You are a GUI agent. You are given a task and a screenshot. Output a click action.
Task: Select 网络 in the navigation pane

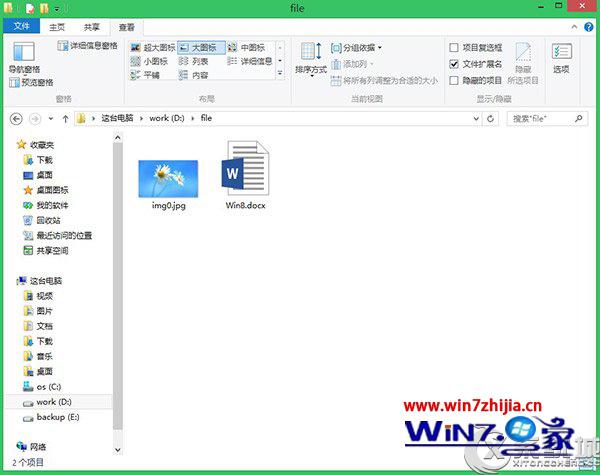[x=32, y=447]
